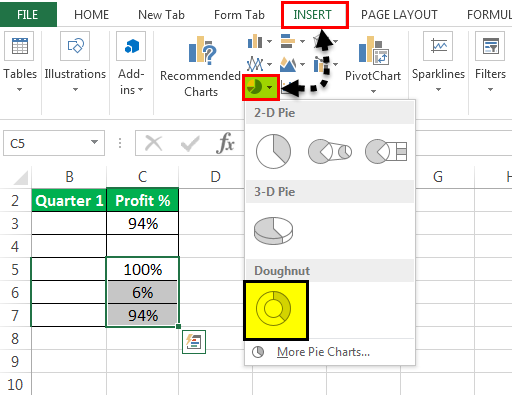This screenshot has height=395, width=512.
Task: Expand the column chart dropdown arrow
Action: tap(269, 42)
